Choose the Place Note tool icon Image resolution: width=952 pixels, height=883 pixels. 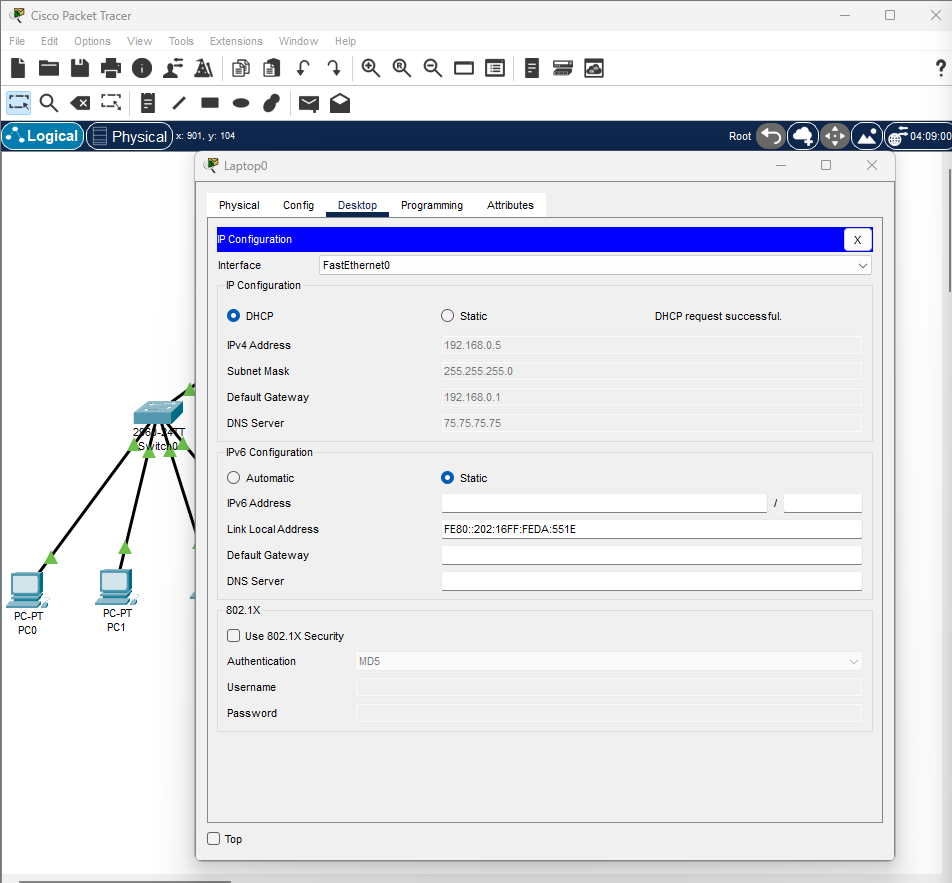point(148,103)
